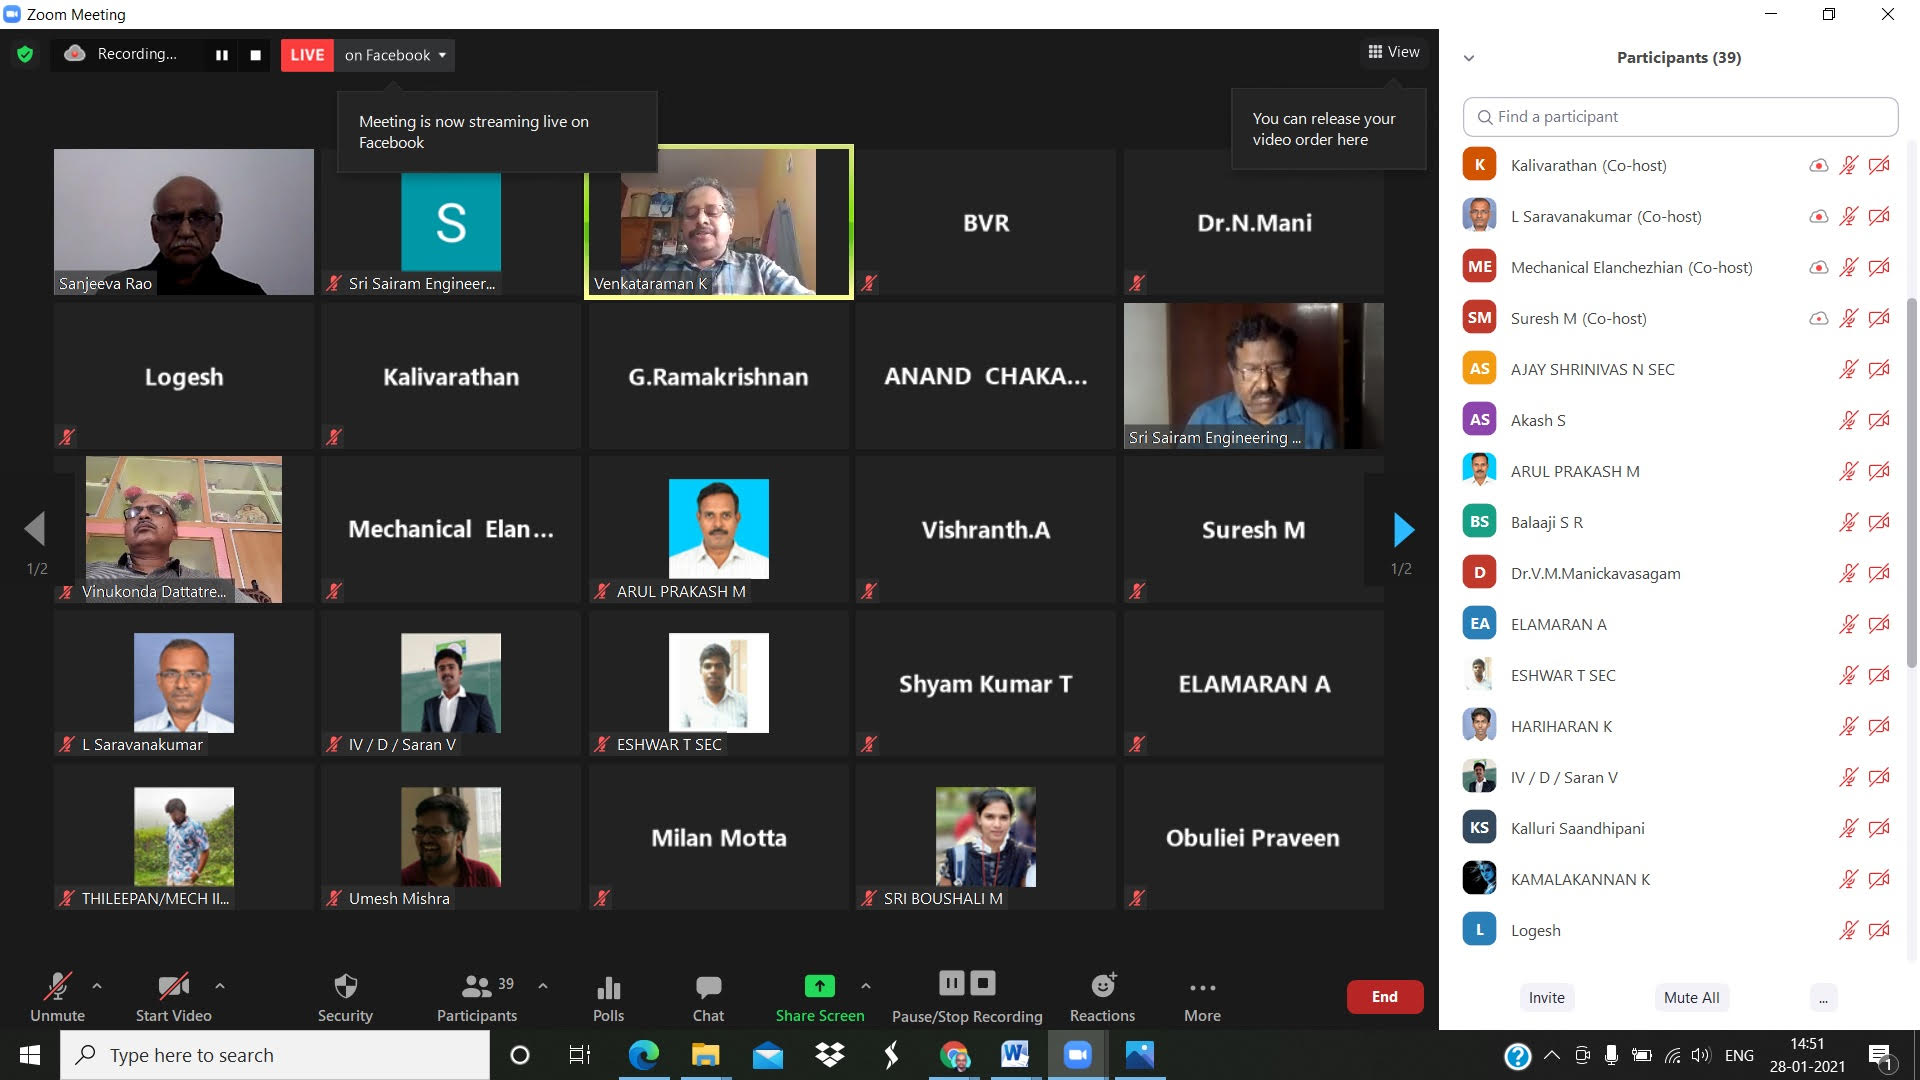This screenshot has height=1080, width=1920.
Task: Toggle Suresh M's microphone icon in list
Action: click(x=1848, y=319)
